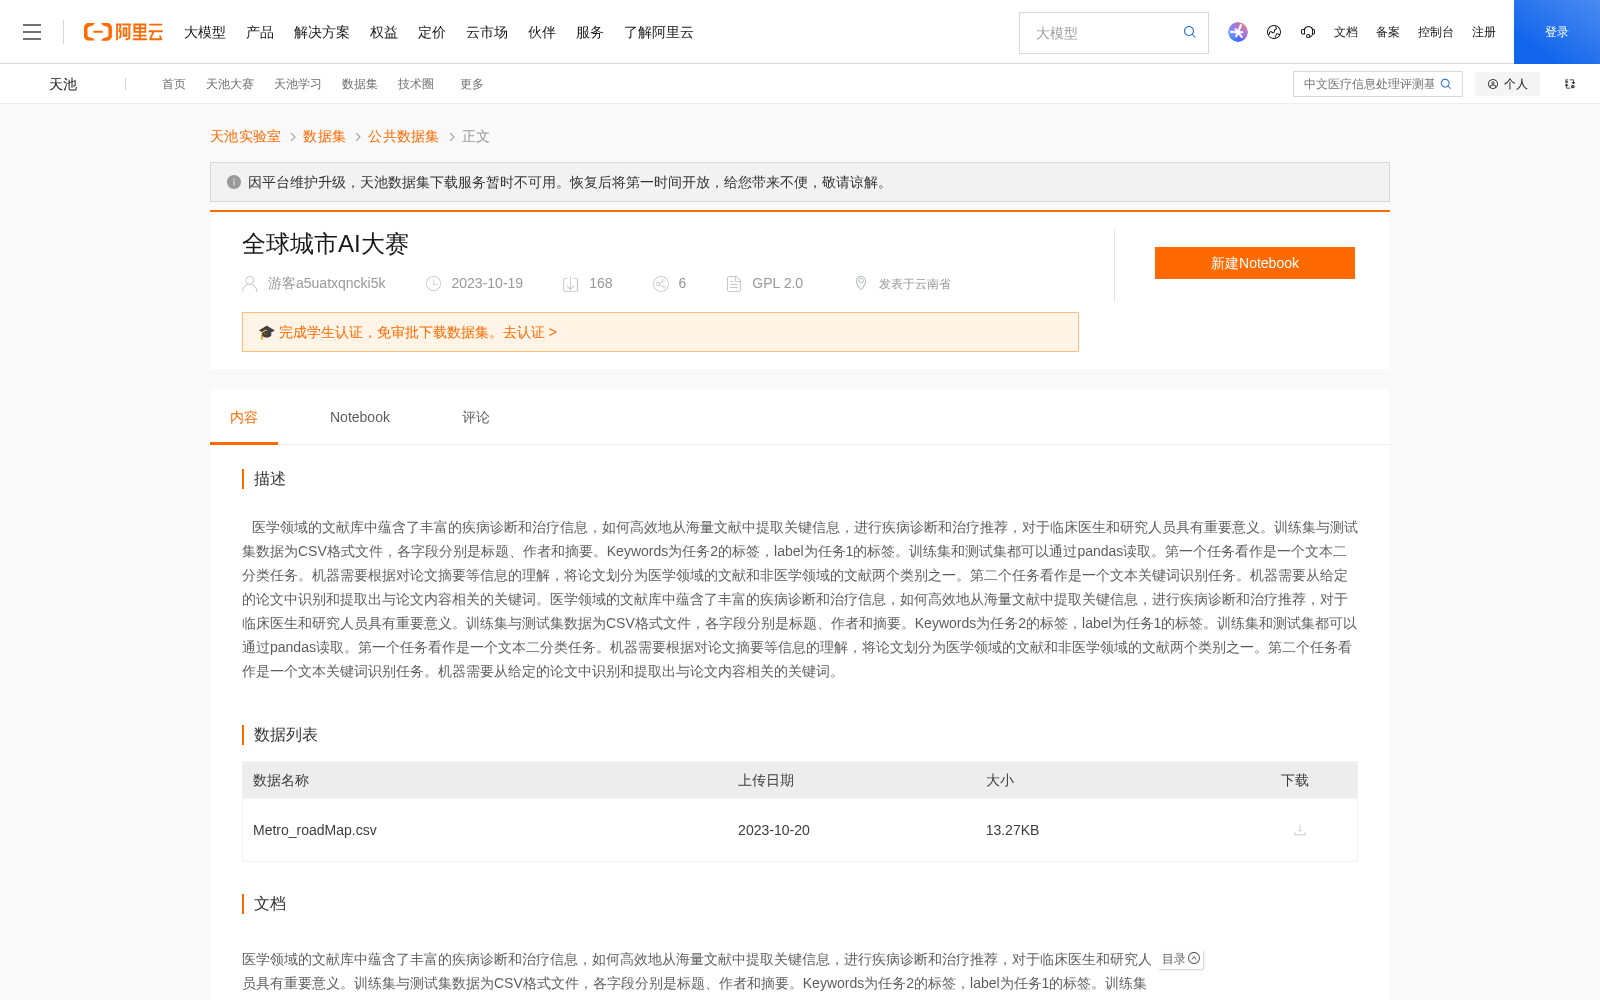This screenshot has width=1600, height=1000.
Task: Click the 公共数据集 breadcrumb
Action: click(x=403, y=136)
